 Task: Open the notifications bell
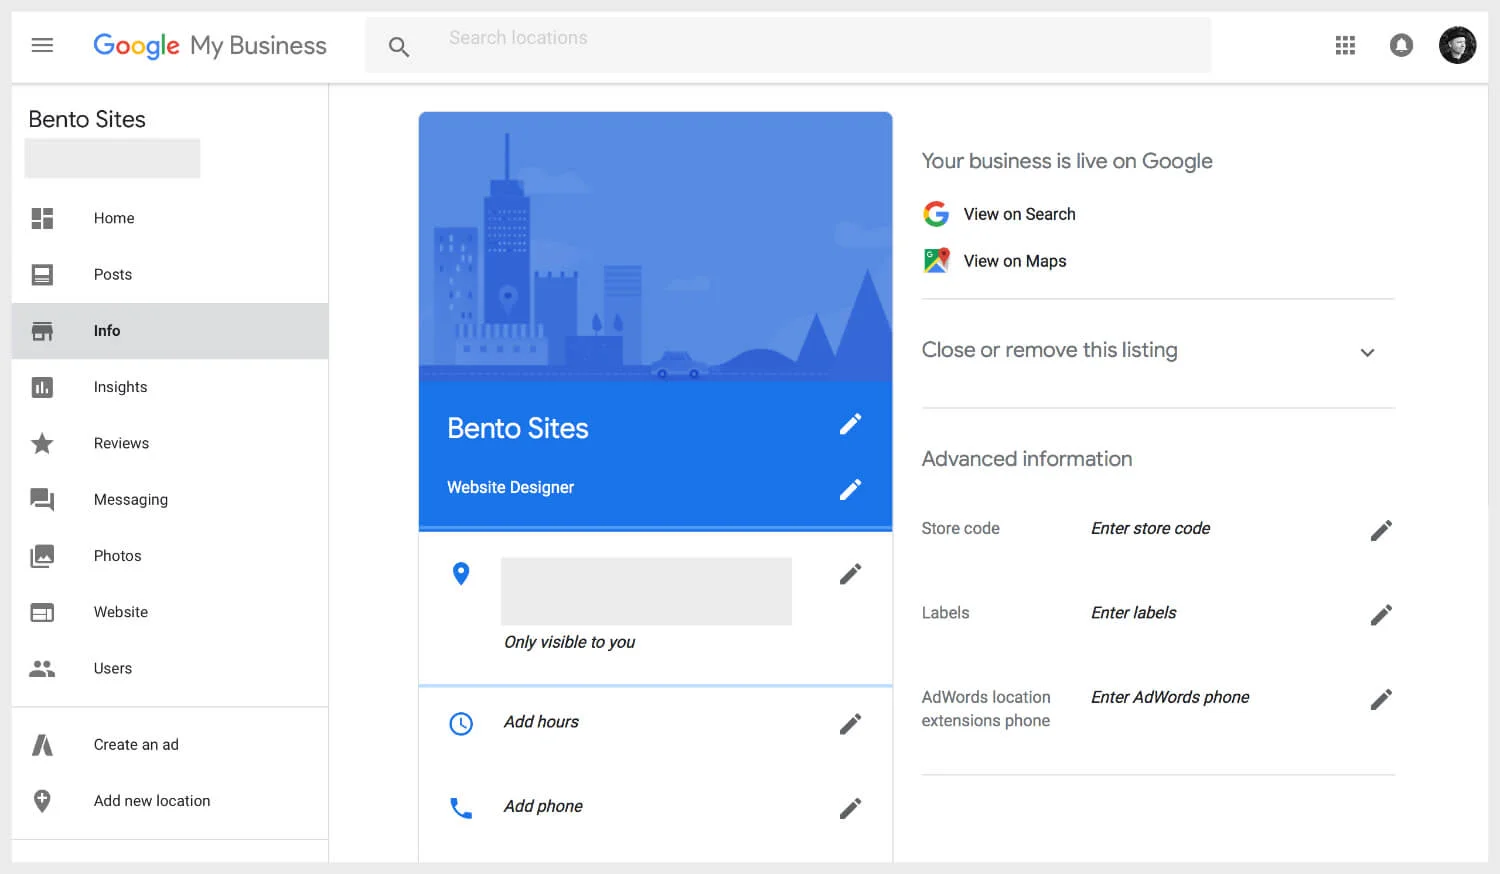coord(1401,45)
